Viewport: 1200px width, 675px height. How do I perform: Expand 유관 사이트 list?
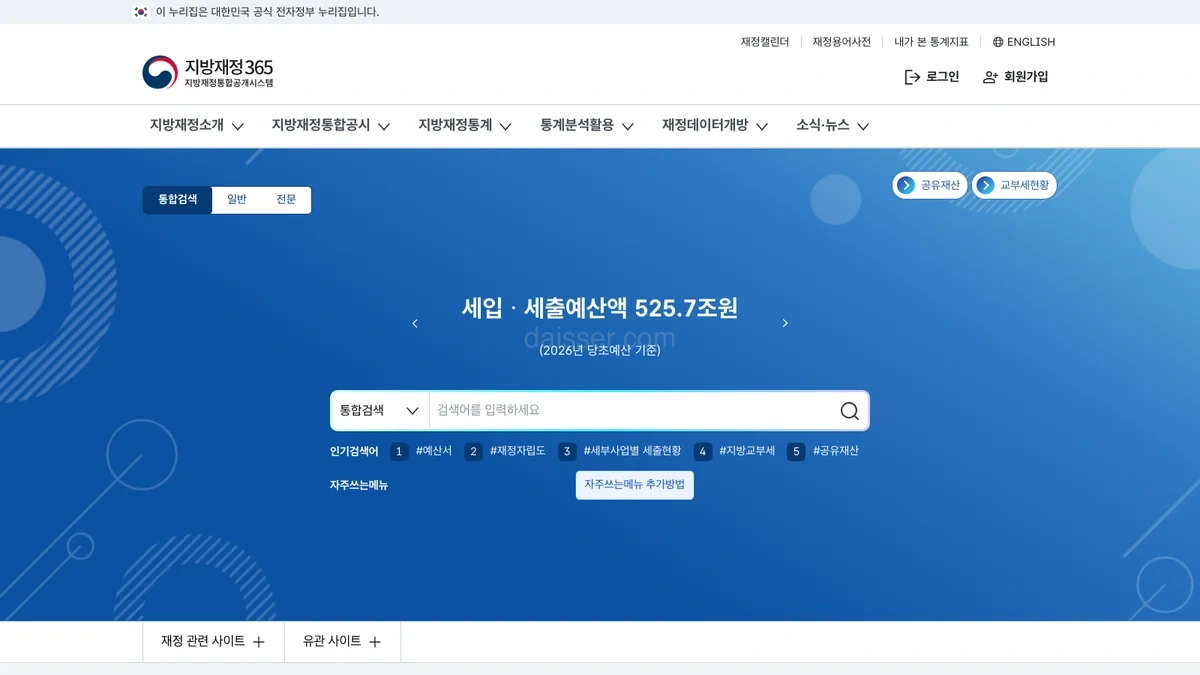click(x=342, y=642)
